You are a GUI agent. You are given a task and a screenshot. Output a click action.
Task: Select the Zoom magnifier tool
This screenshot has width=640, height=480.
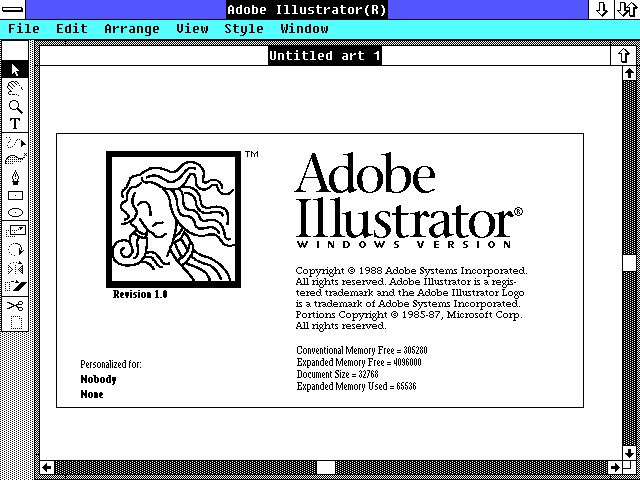tap(15, 106)
